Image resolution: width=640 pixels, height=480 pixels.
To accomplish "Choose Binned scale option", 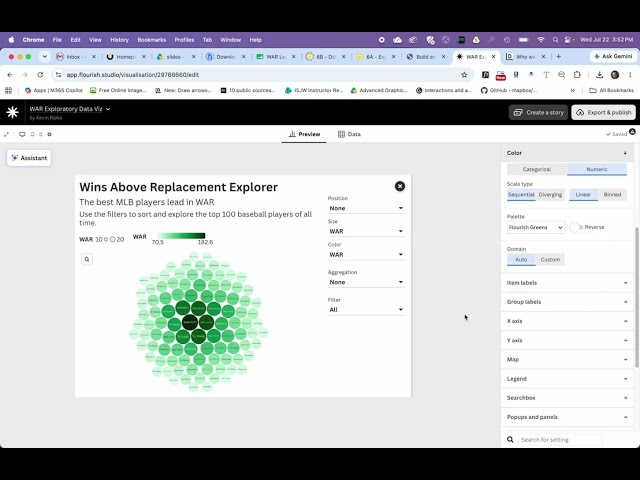I will point(612,195).
